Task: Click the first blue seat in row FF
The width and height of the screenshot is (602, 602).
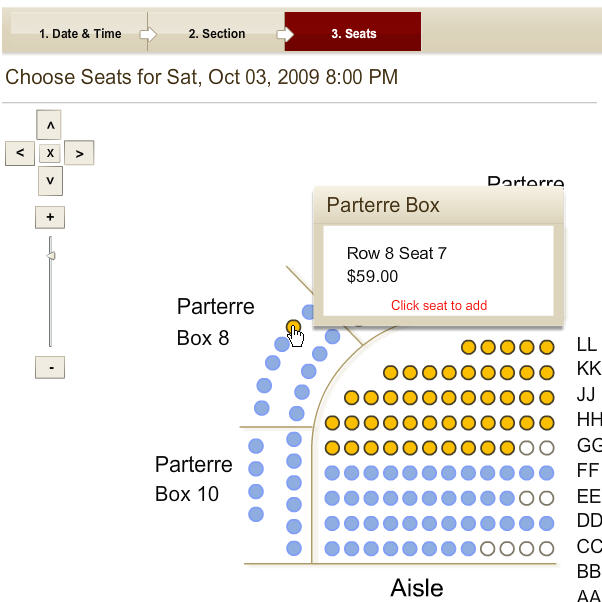Action: pyautogui.click(x=332, y=473)
